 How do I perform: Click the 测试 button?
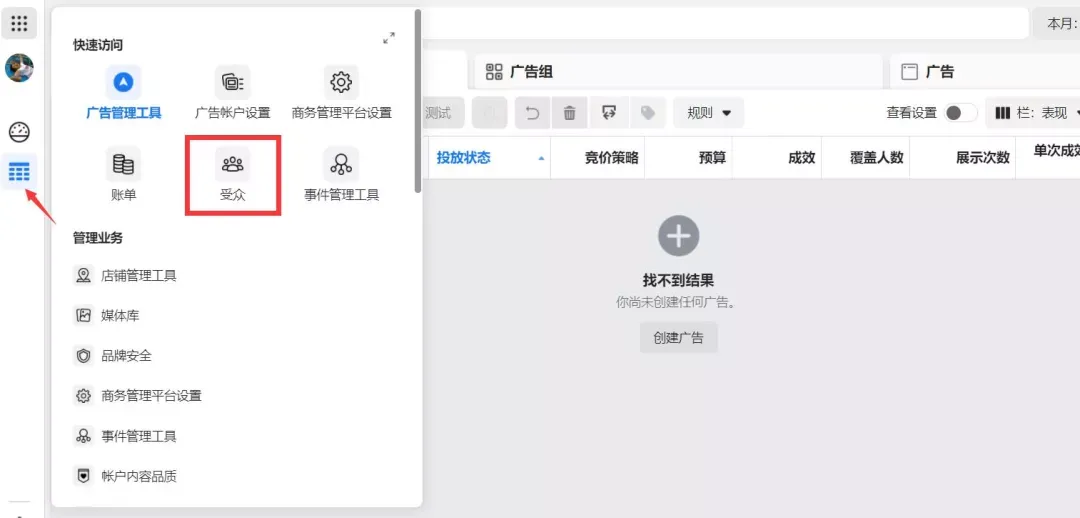(x=443, y=113)
